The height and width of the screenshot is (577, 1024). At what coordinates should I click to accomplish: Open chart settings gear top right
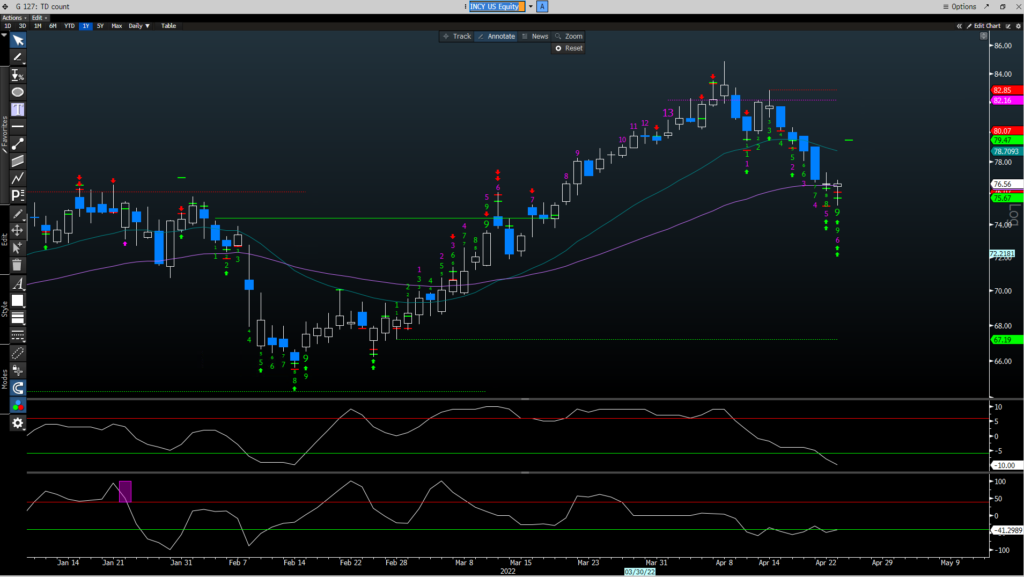click(x=1018, y=26)
